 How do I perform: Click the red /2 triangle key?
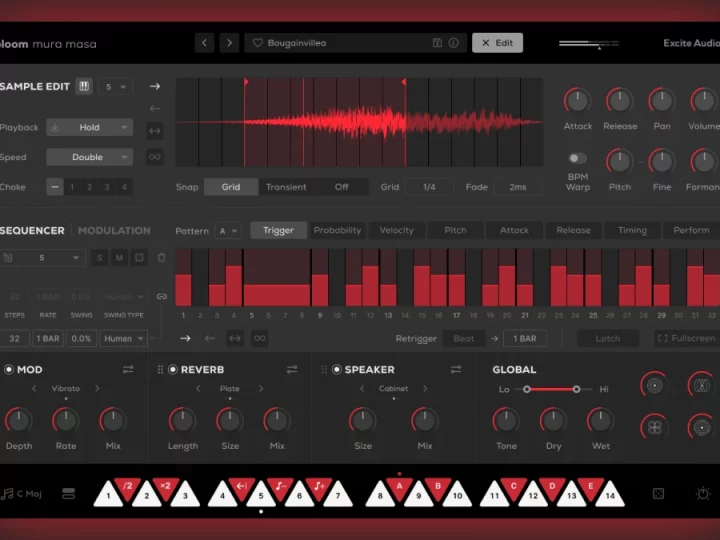(x=128, y=487)
